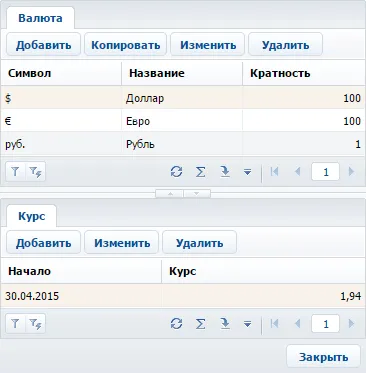Click the 1,94 rate value
366x373 pixels.
(351, 296)
